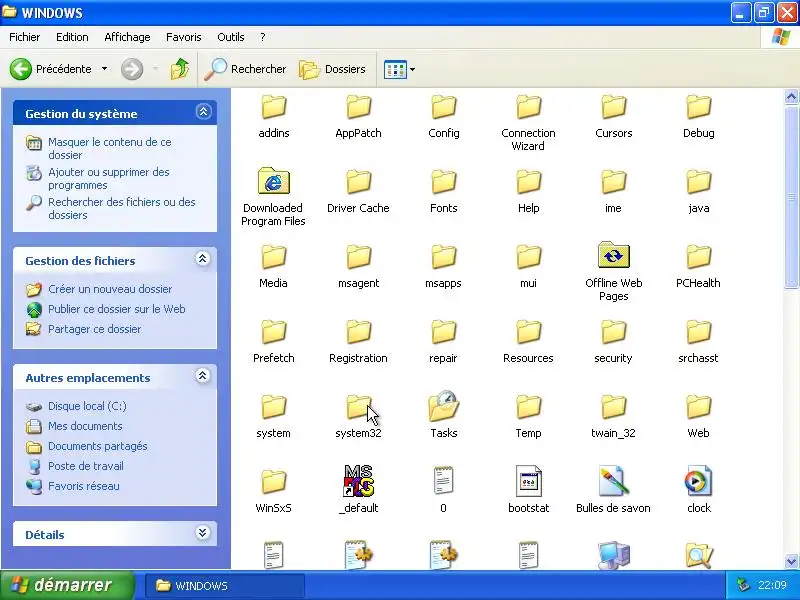The height and width of the screenshot is (600, 800).
Task: Open the system32 folder
Action: (358, 414)
